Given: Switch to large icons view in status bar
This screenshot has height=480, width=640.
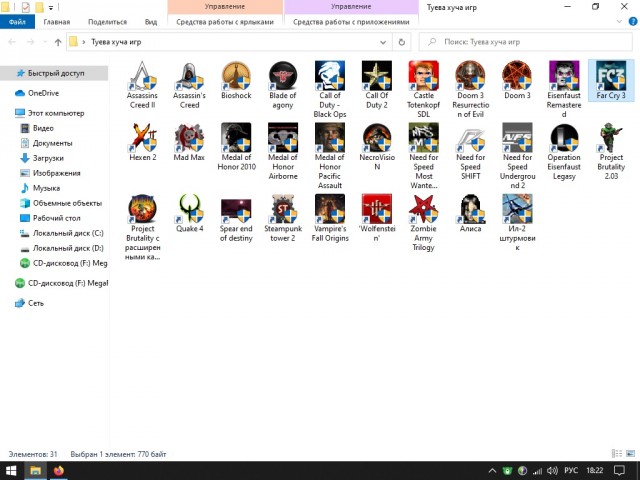Looking at the screenshot, I should point(630,453).
